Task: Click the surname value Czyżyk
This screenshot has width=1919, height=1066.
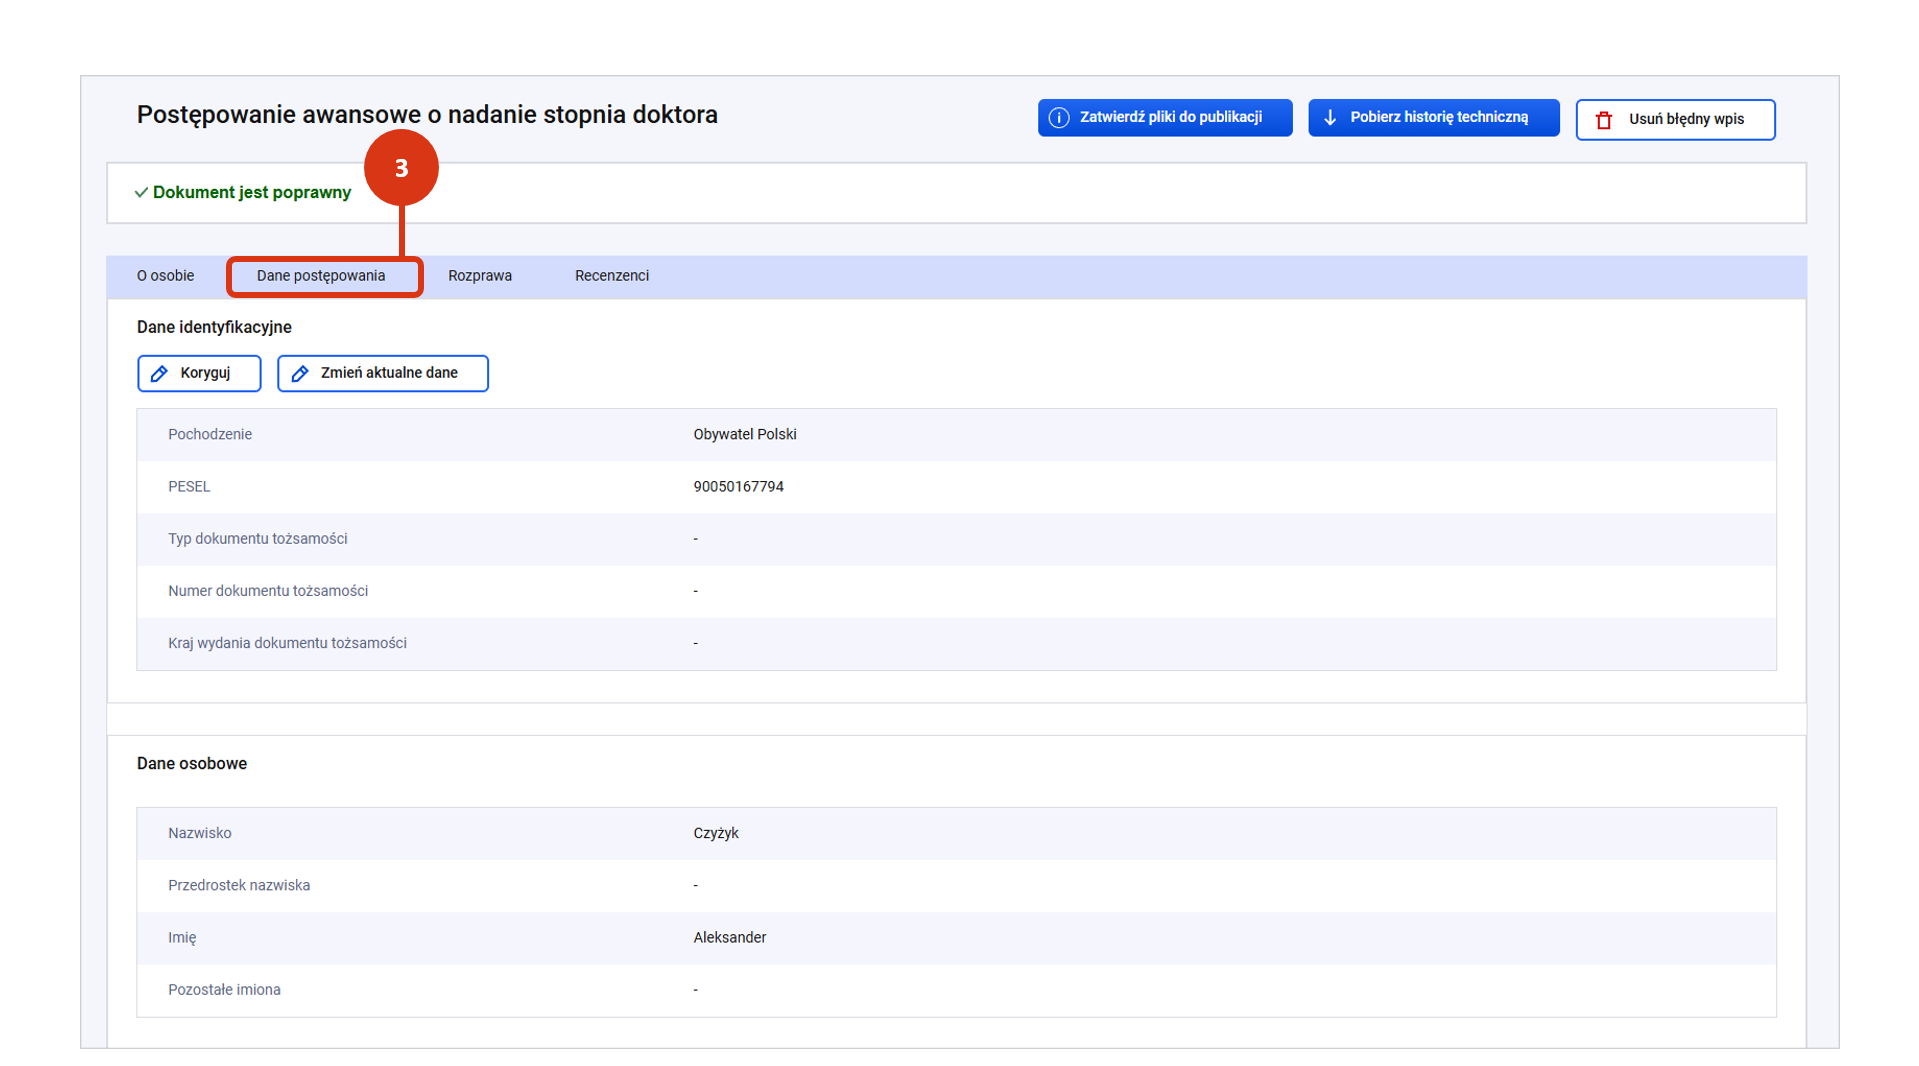Action: tap(716, 833)
